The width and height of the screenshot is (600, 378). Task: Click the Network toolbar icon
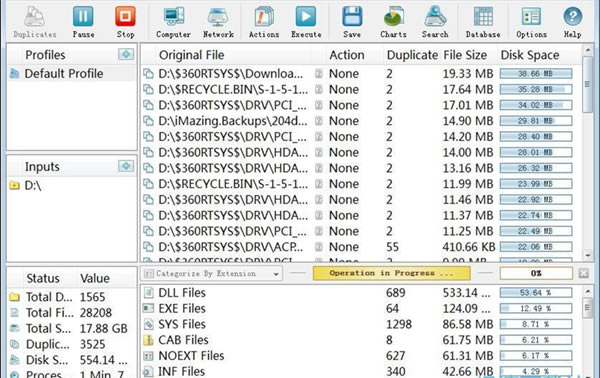tap(218, 22)
